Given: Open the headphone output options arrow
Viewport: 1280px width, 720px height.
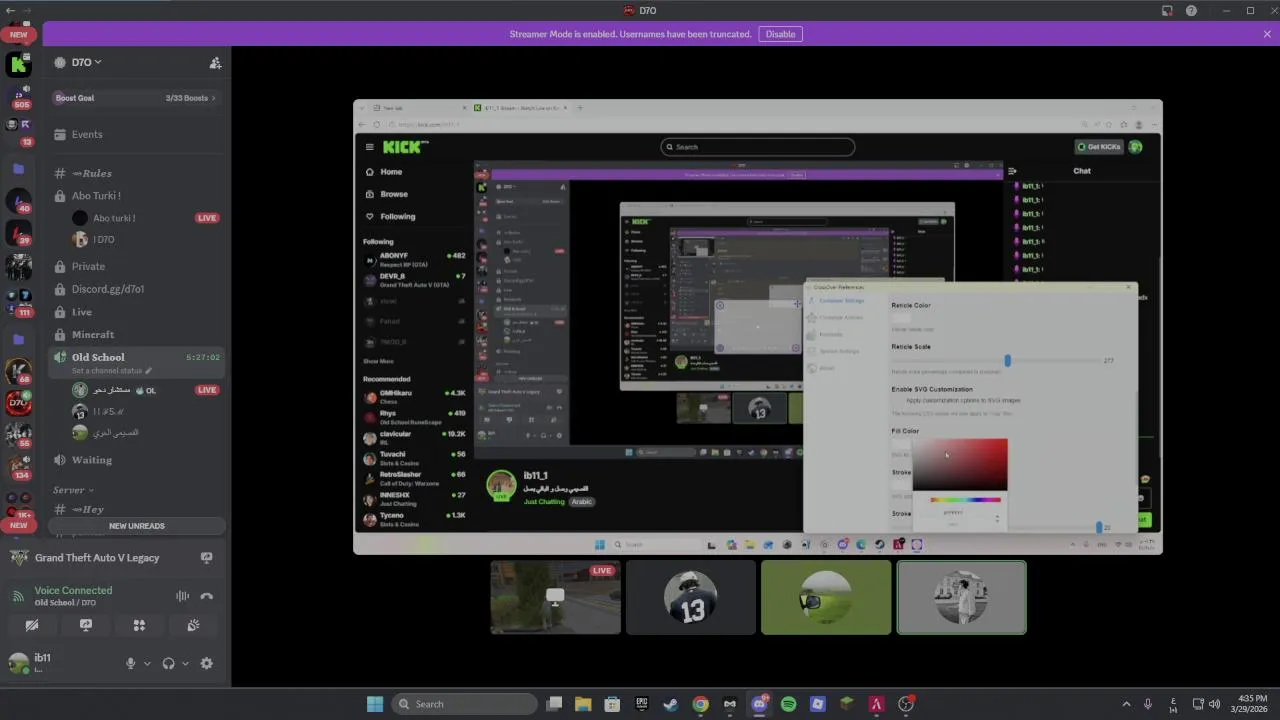Looking at the screenshot, I should pos(185,663).
